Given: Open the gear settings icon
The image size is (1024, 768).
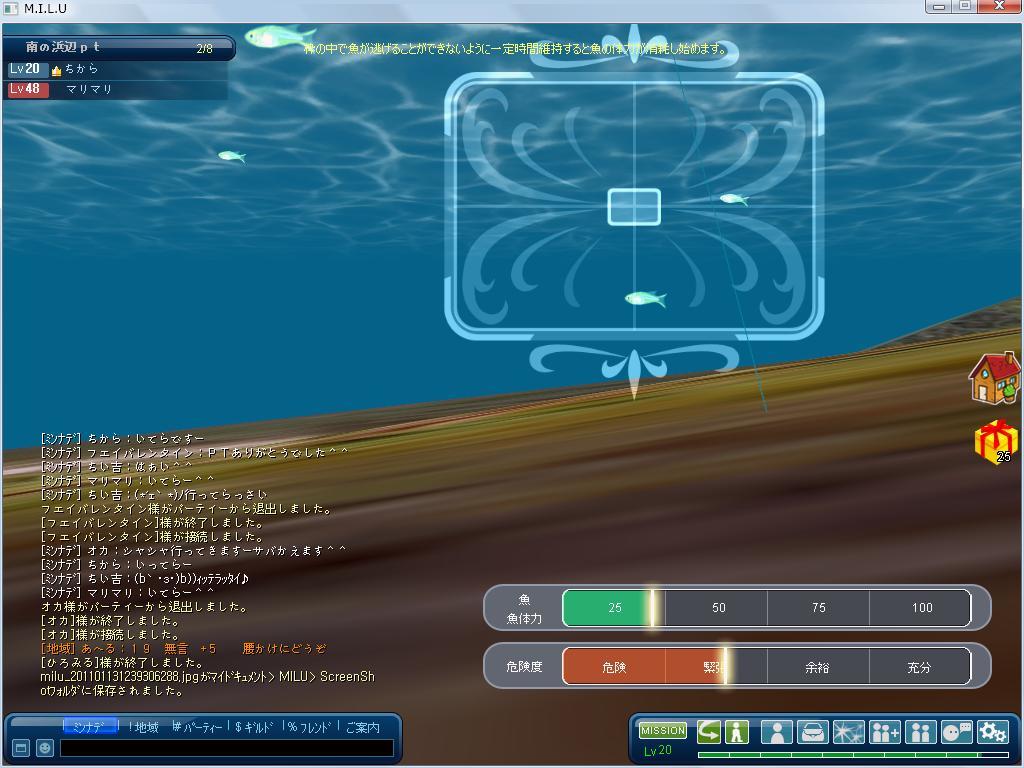Looking at the screenshot, I should coord(992,732).
